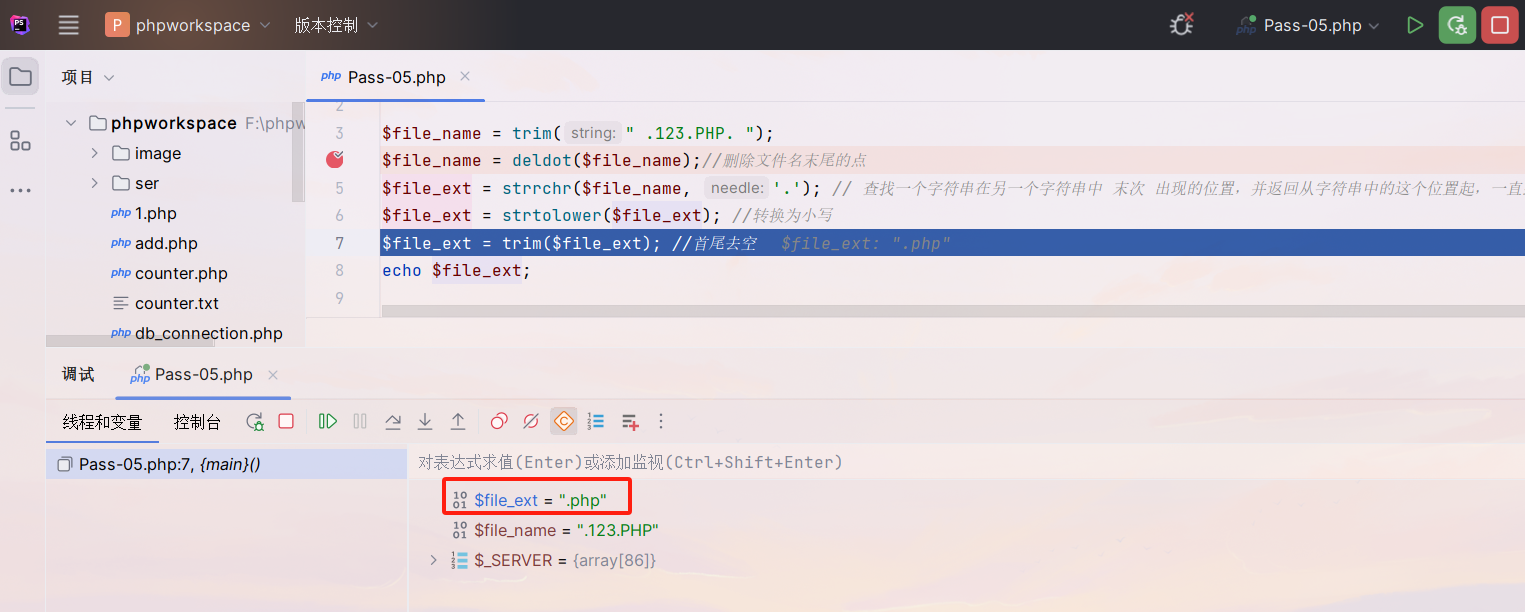
Task: Expand the image folder in project tree
Action: pyautogui.click(x=95, y=153)
